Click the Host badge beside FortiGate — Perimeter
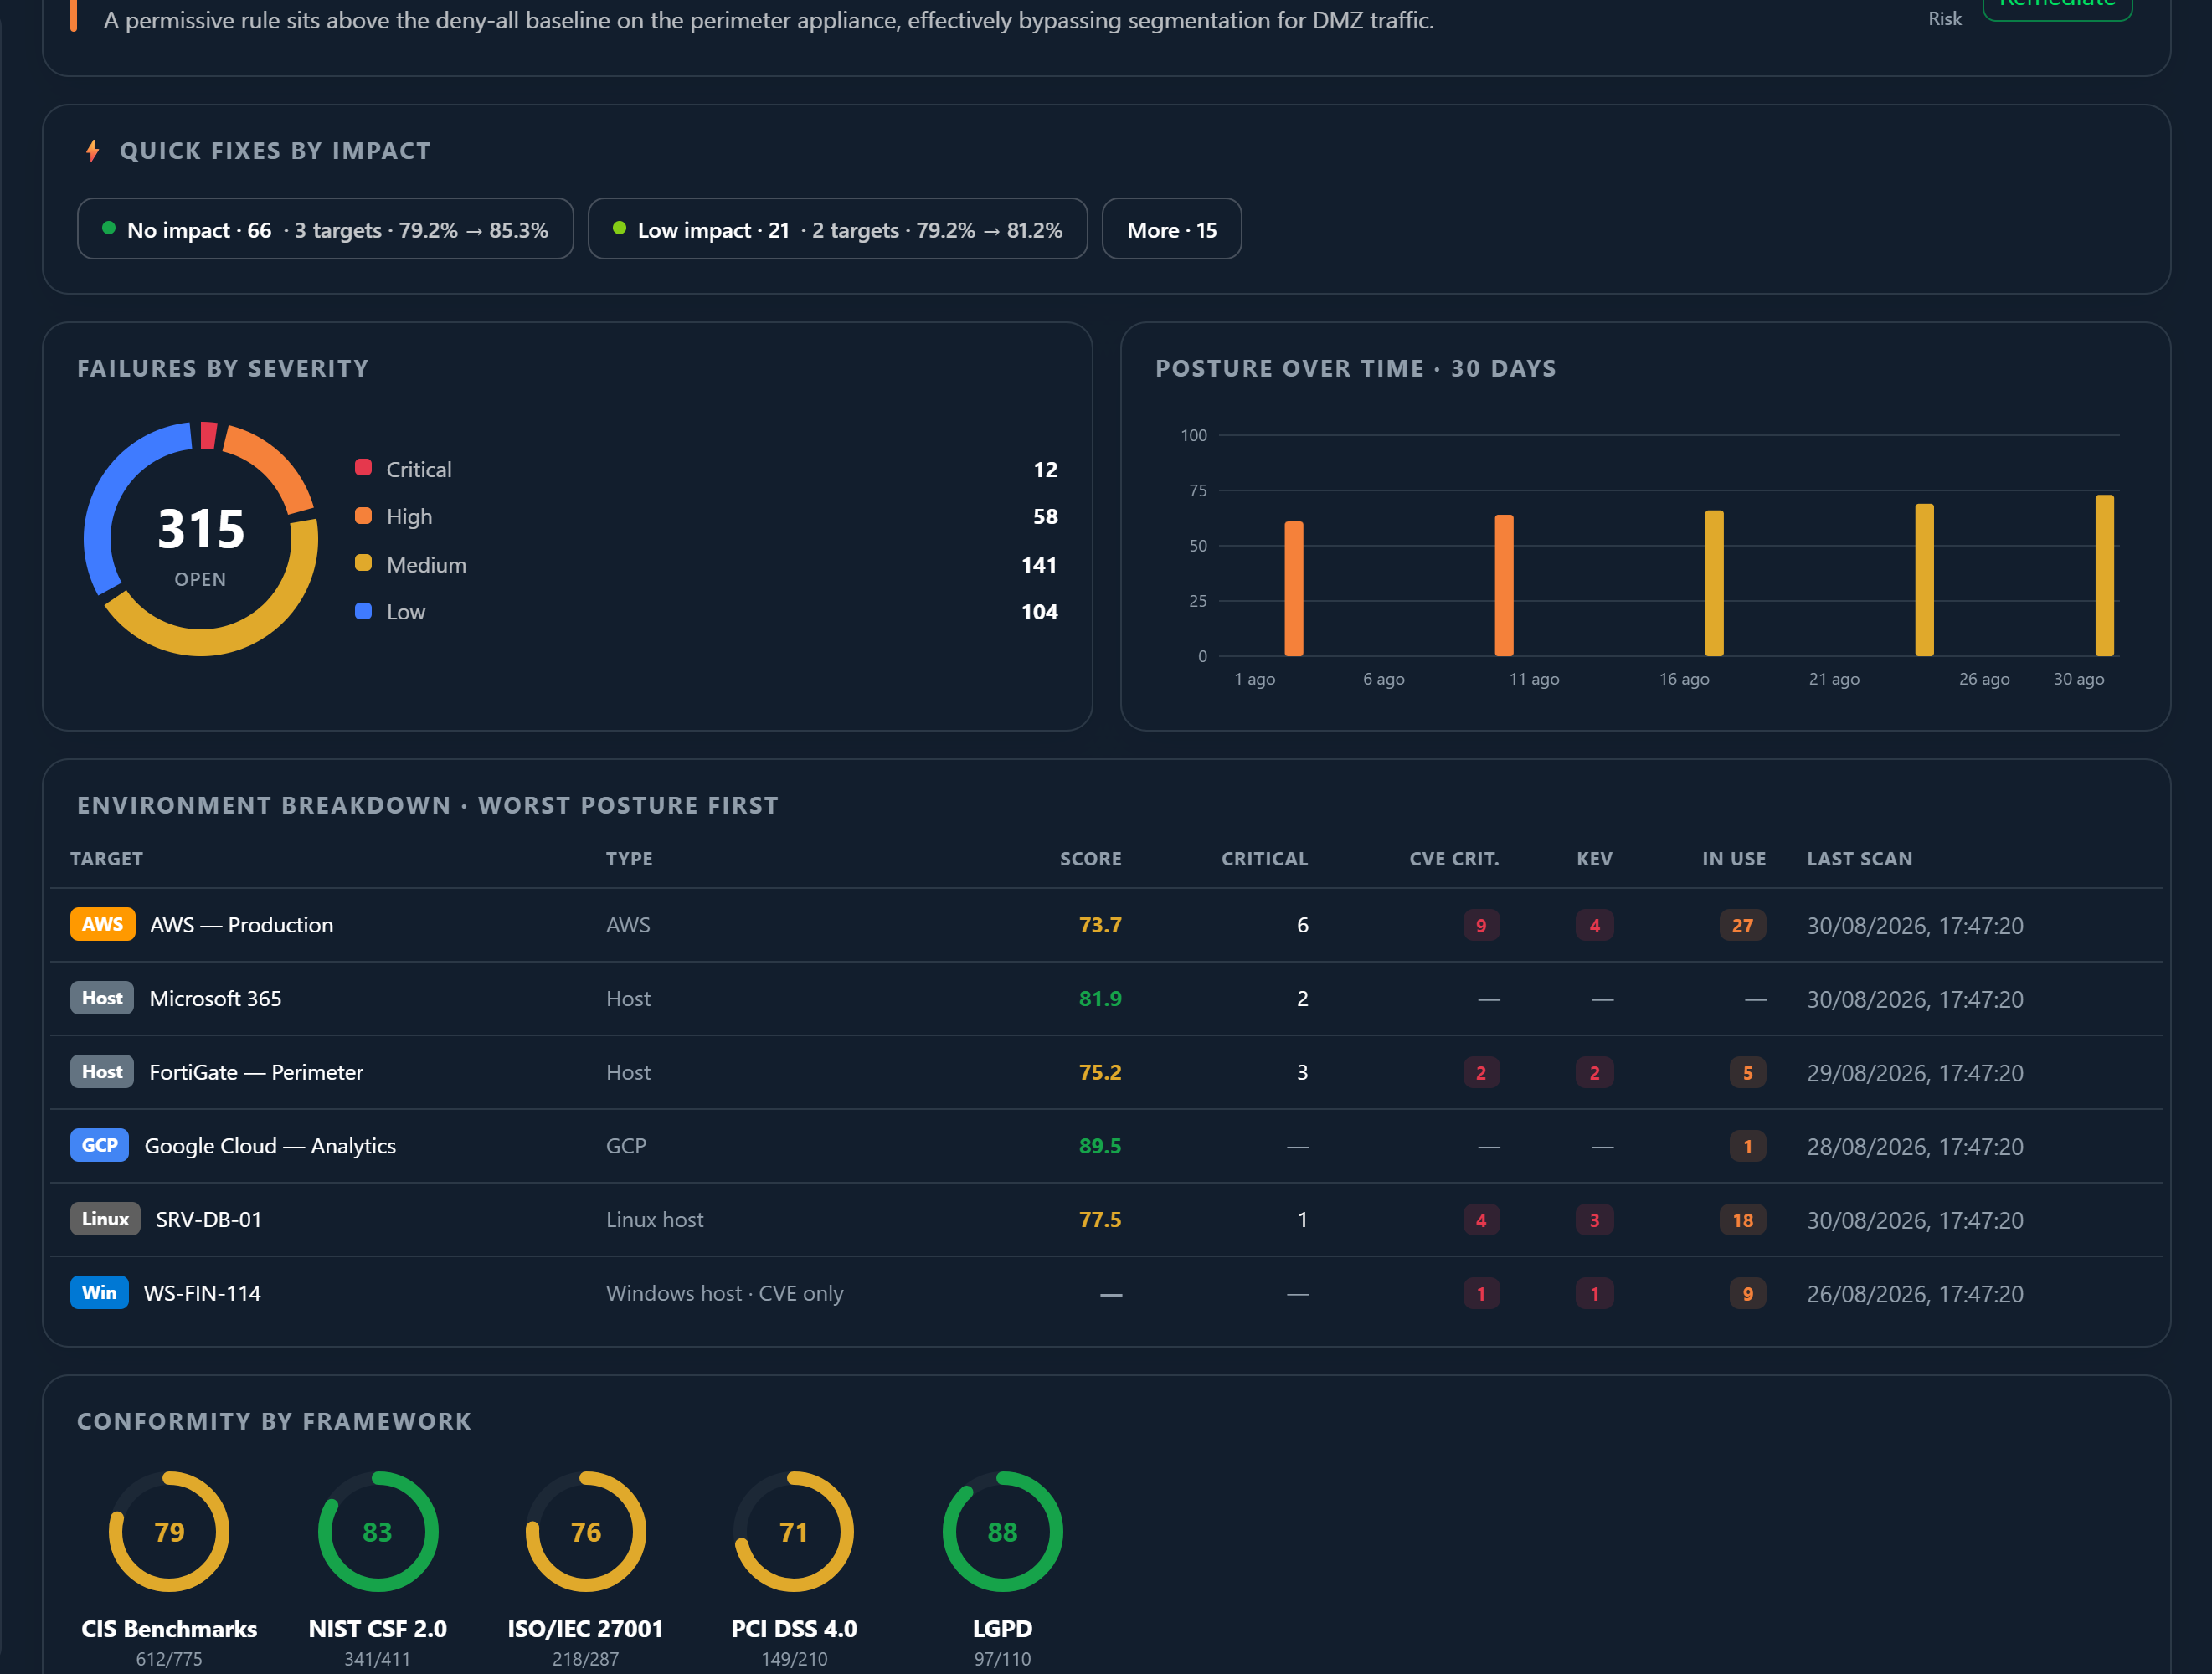 coord(102,1072)
